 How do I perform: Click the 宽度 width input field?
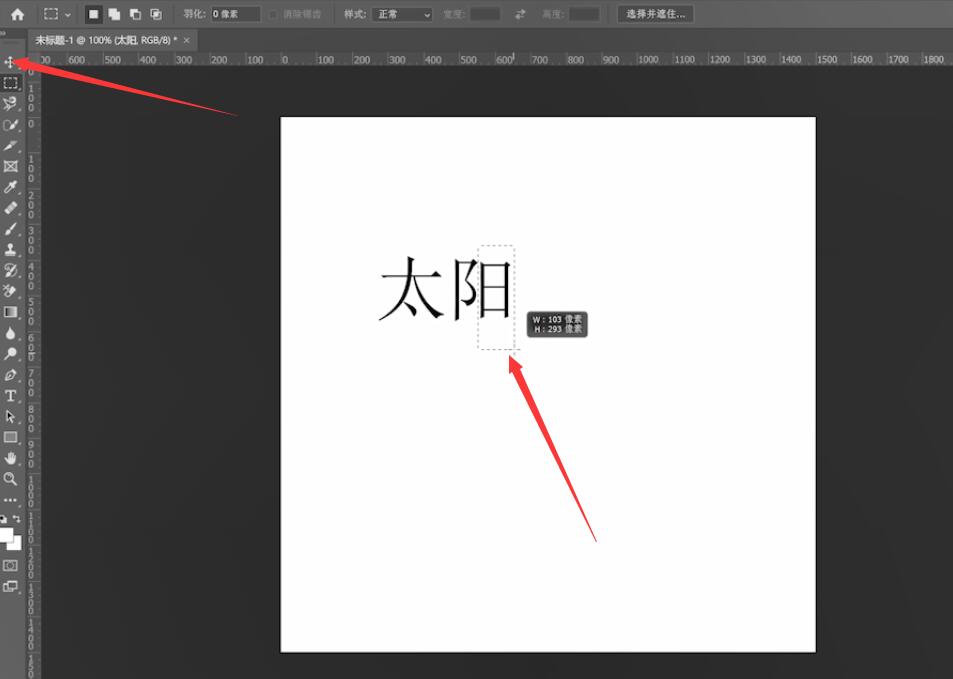485,14
